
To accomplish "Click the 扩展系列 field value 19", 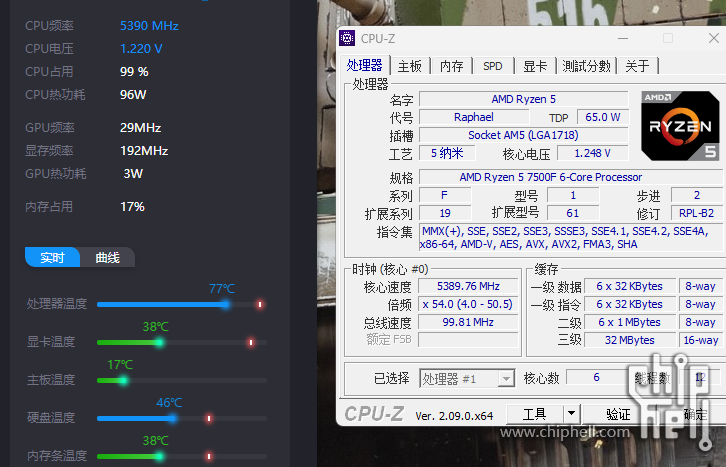I will (x=445, y=213).
